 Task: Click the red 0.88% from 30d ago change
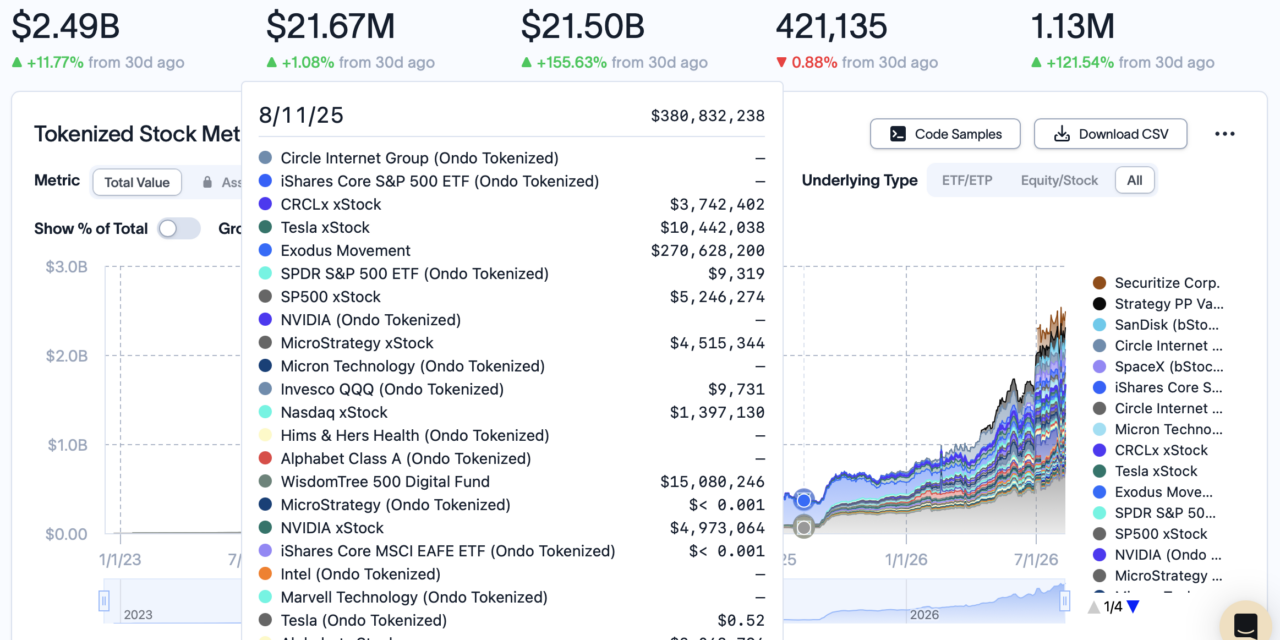click(x=857, y=62)
